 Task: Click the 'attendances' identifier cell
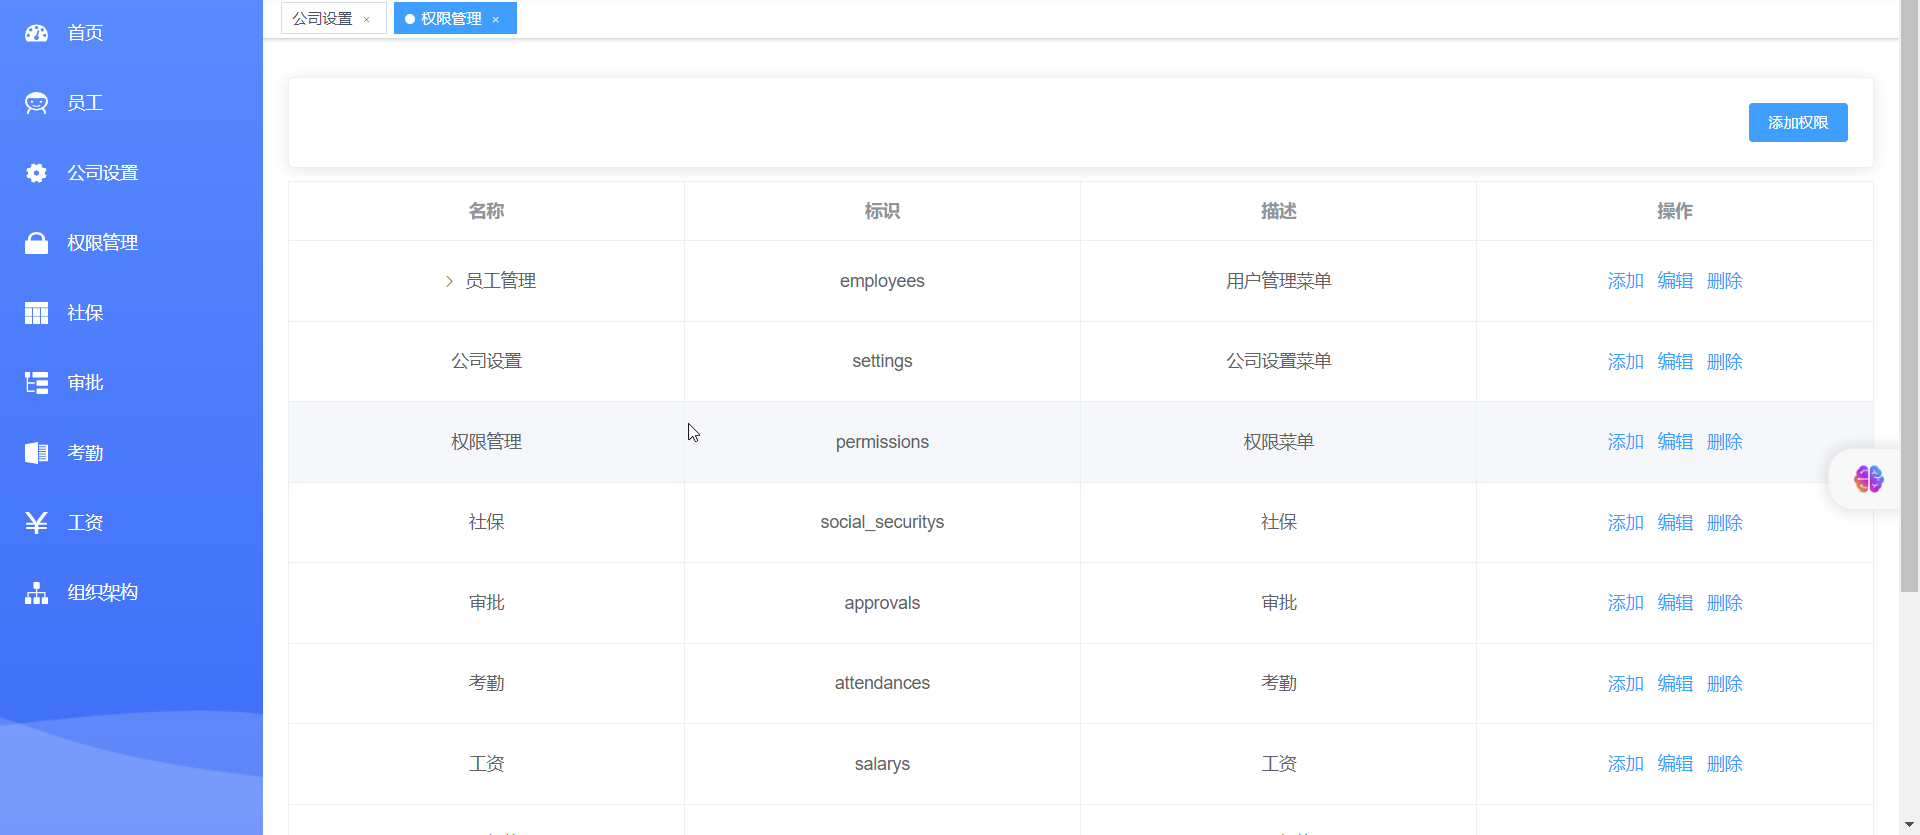point(882,683)
